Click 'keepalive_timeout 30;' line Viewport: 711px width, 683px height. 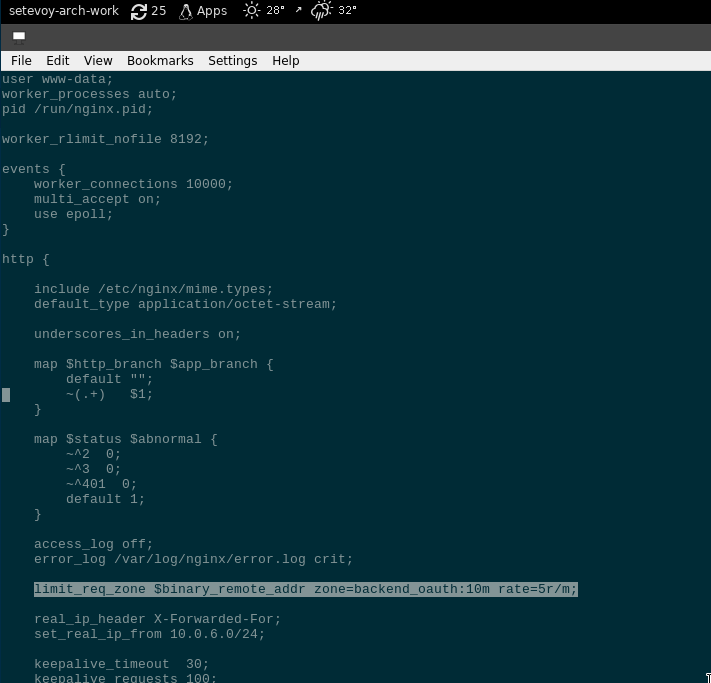point(122,664)
